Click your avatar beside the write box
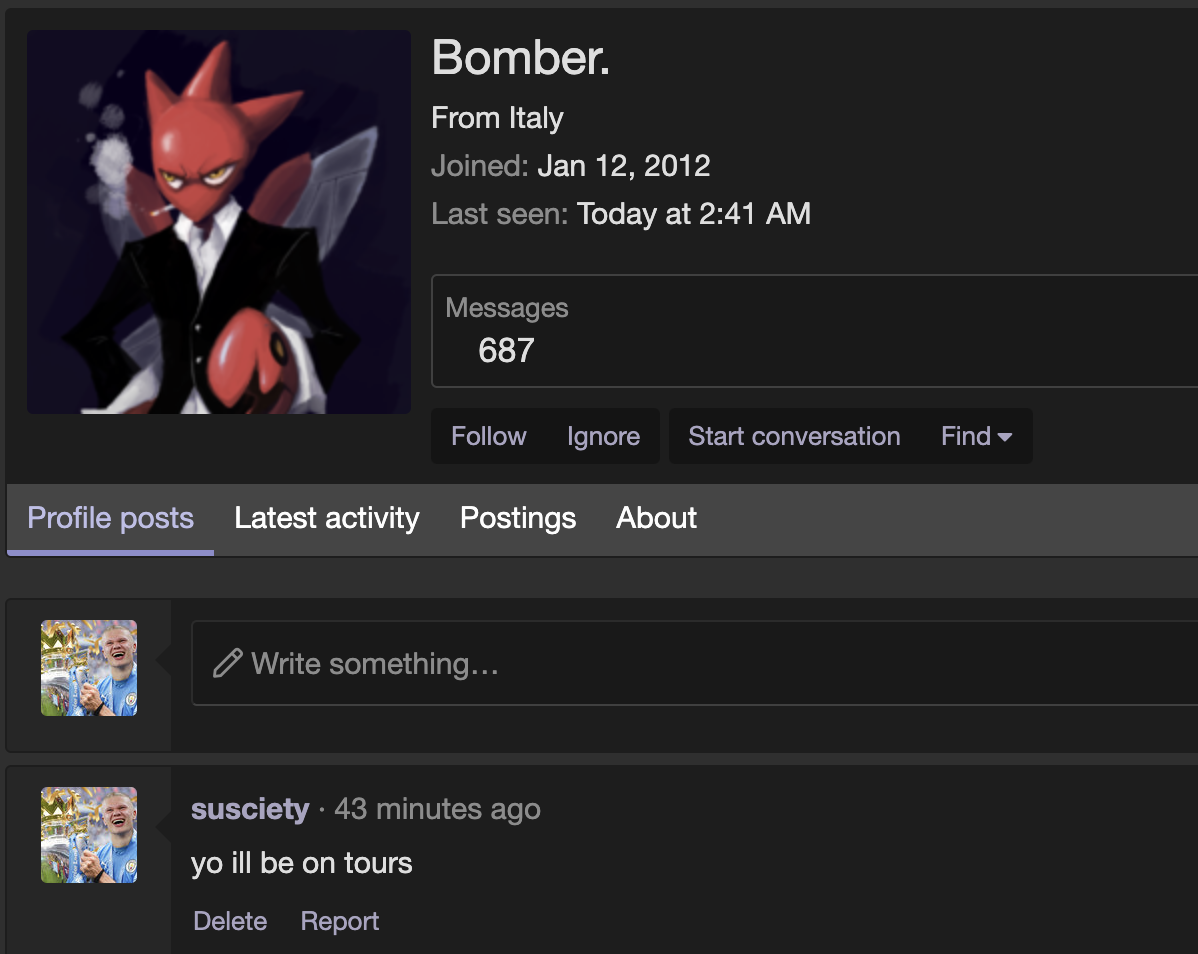The height and width of the screenshot is (954, 1198). pos(89,668)
